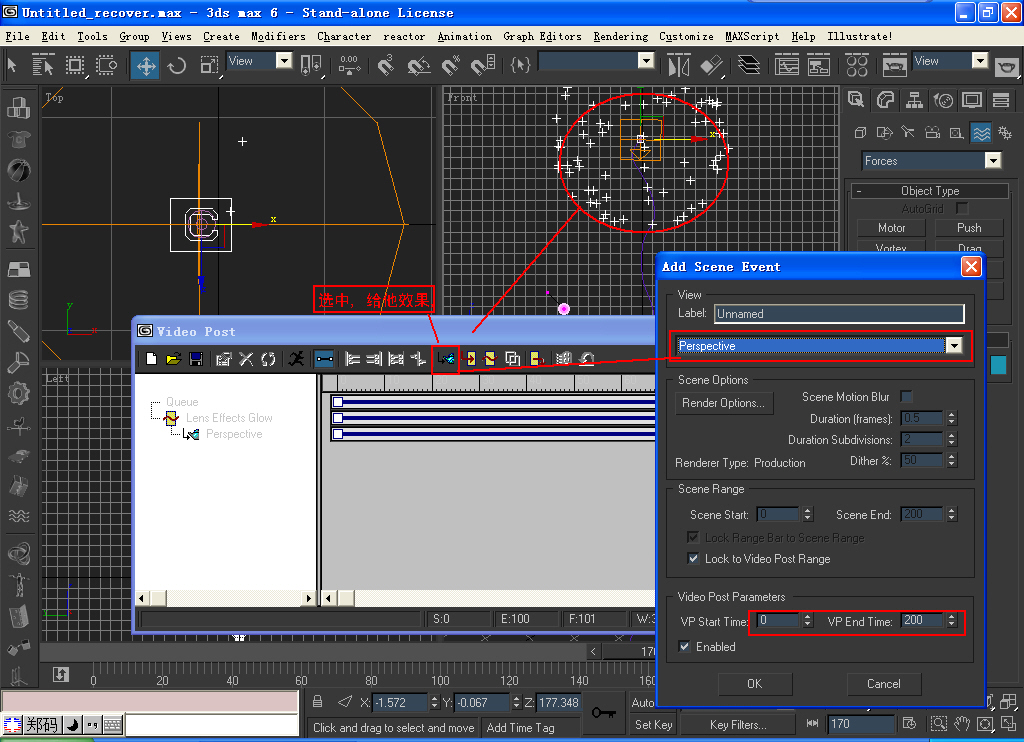
Task: Increase VP End Time spinner
Action: [x=952, y=616]
